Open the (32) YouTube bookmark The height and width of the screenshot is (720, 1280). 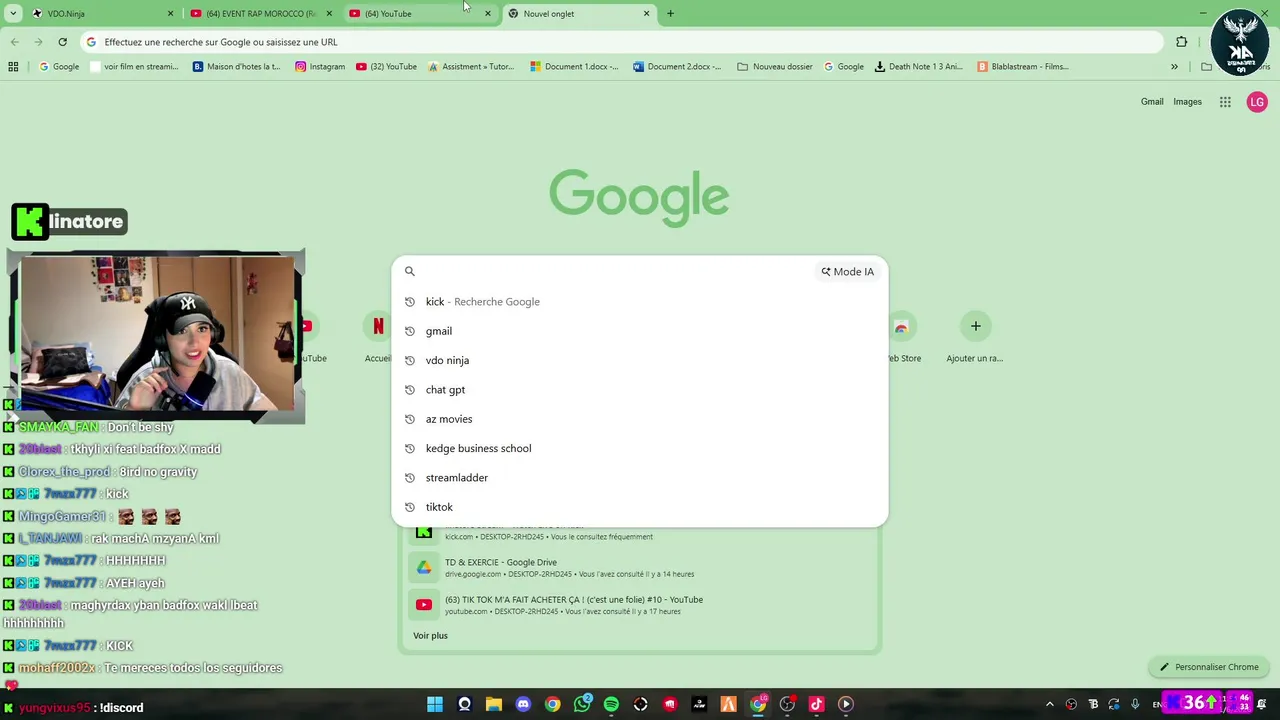pos(387,67)
